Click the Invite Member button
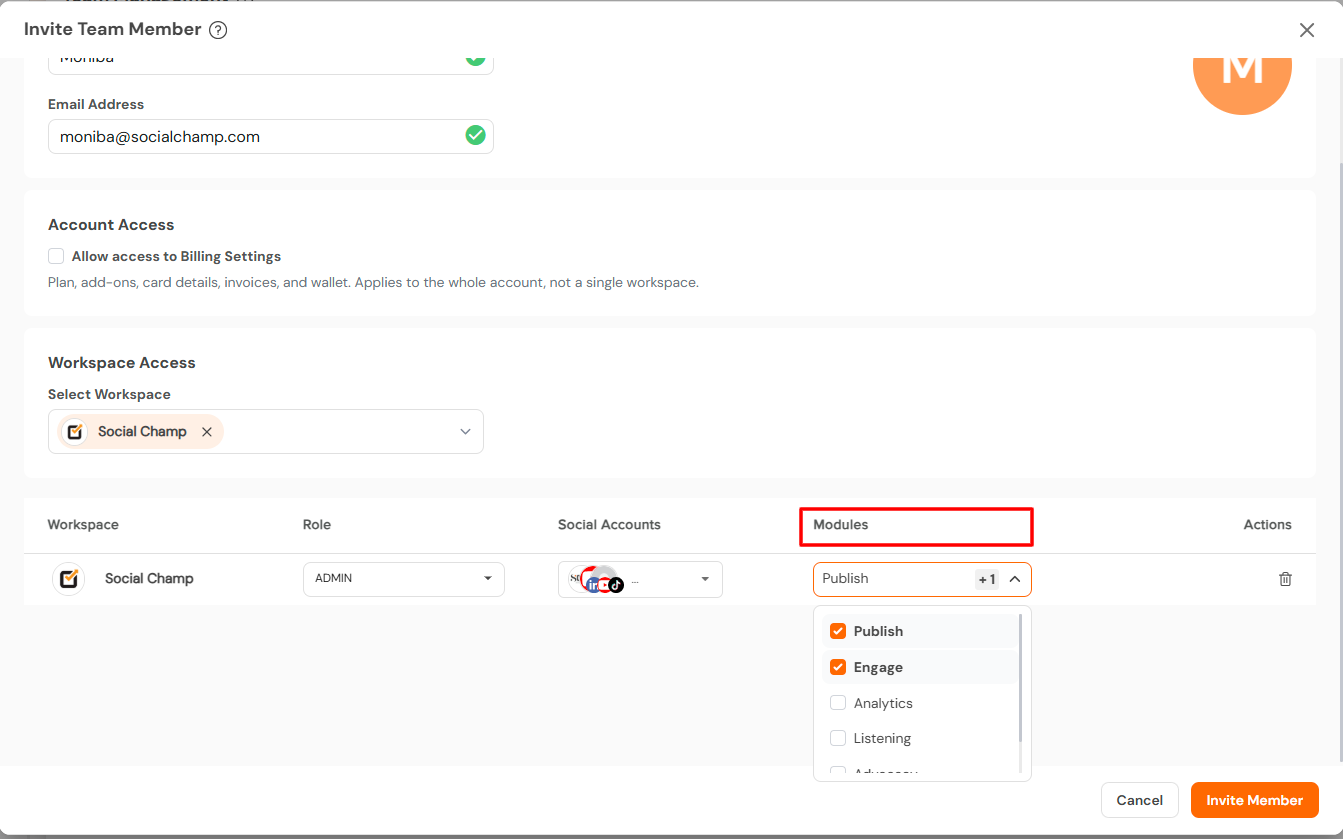Screen dimensions: 1343x839 1255,800
